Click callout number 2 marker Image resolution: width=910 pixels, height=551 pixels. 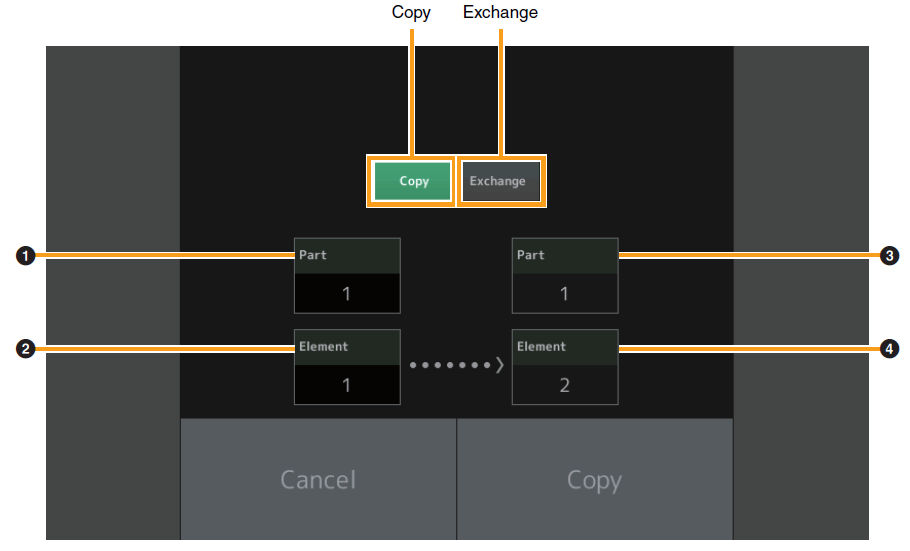click(x=26, y=349)
